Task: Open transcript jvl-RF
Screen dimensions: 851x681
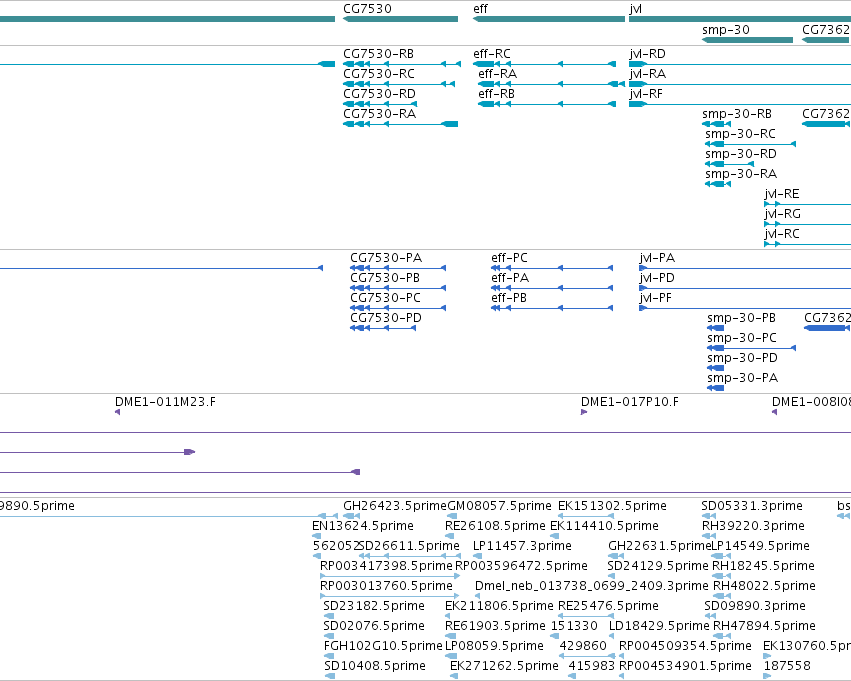Action: point(646,94)
